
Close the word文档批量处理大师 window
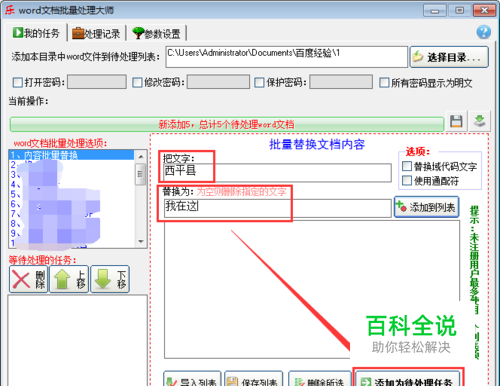pos(485,10)
